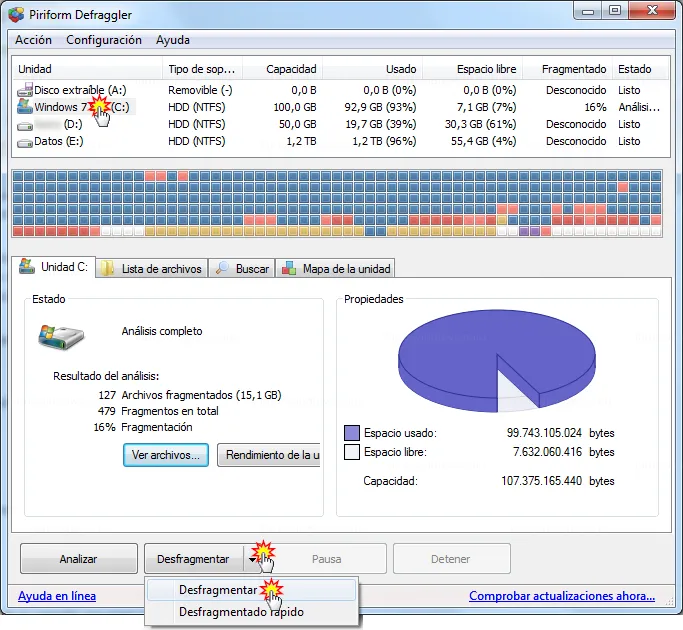
Task: Click the magnifier icon on Buscar tab
Action: [222, 268]
